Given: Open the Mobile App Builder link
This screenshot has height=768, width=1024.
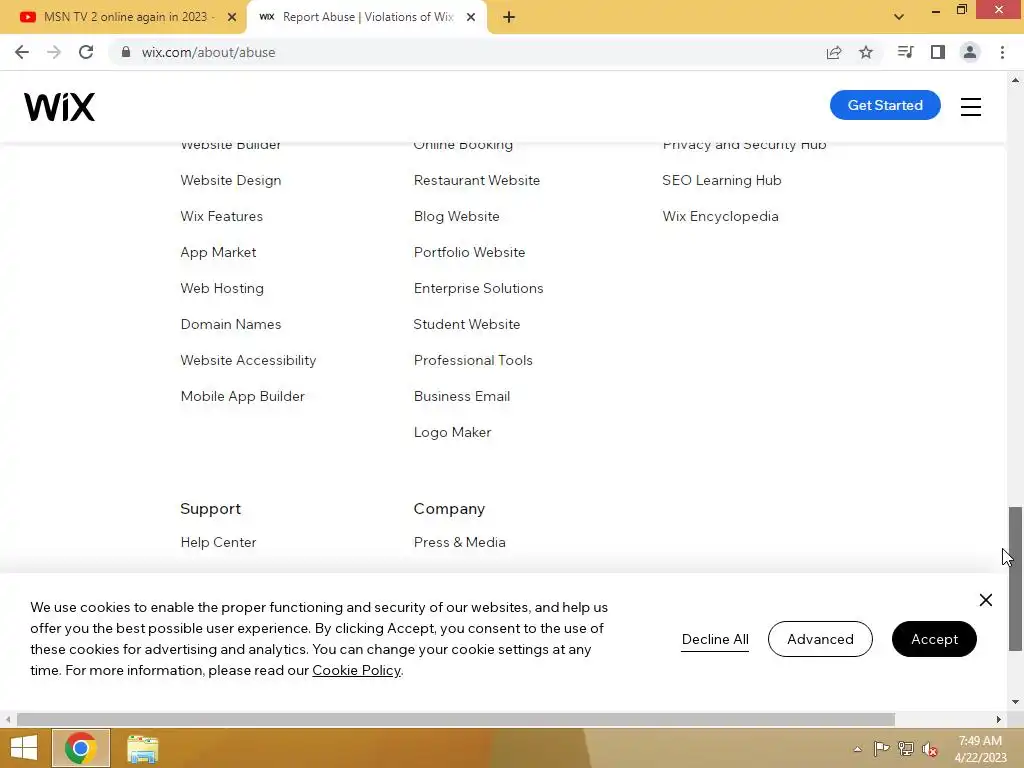Looking at the screenshot, I should pos(242,396).
